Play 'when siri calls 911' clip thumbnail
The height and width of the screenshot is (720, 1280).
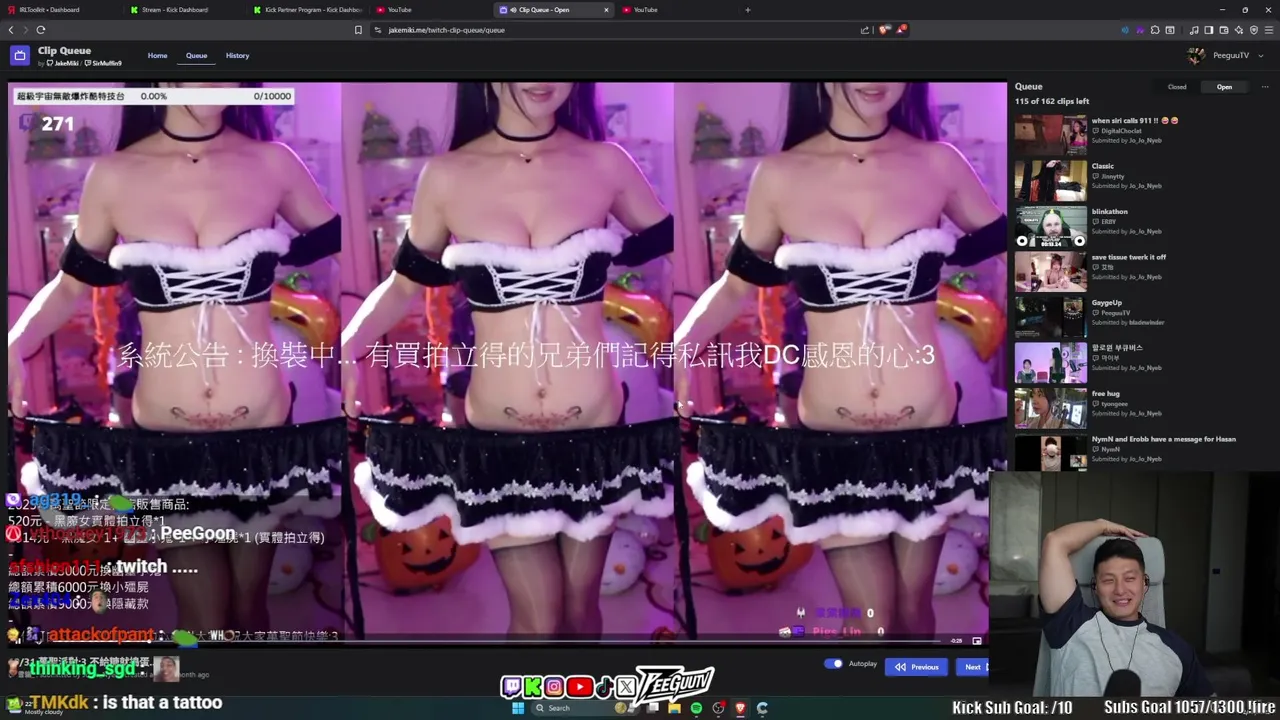[x=1050, y=133]
